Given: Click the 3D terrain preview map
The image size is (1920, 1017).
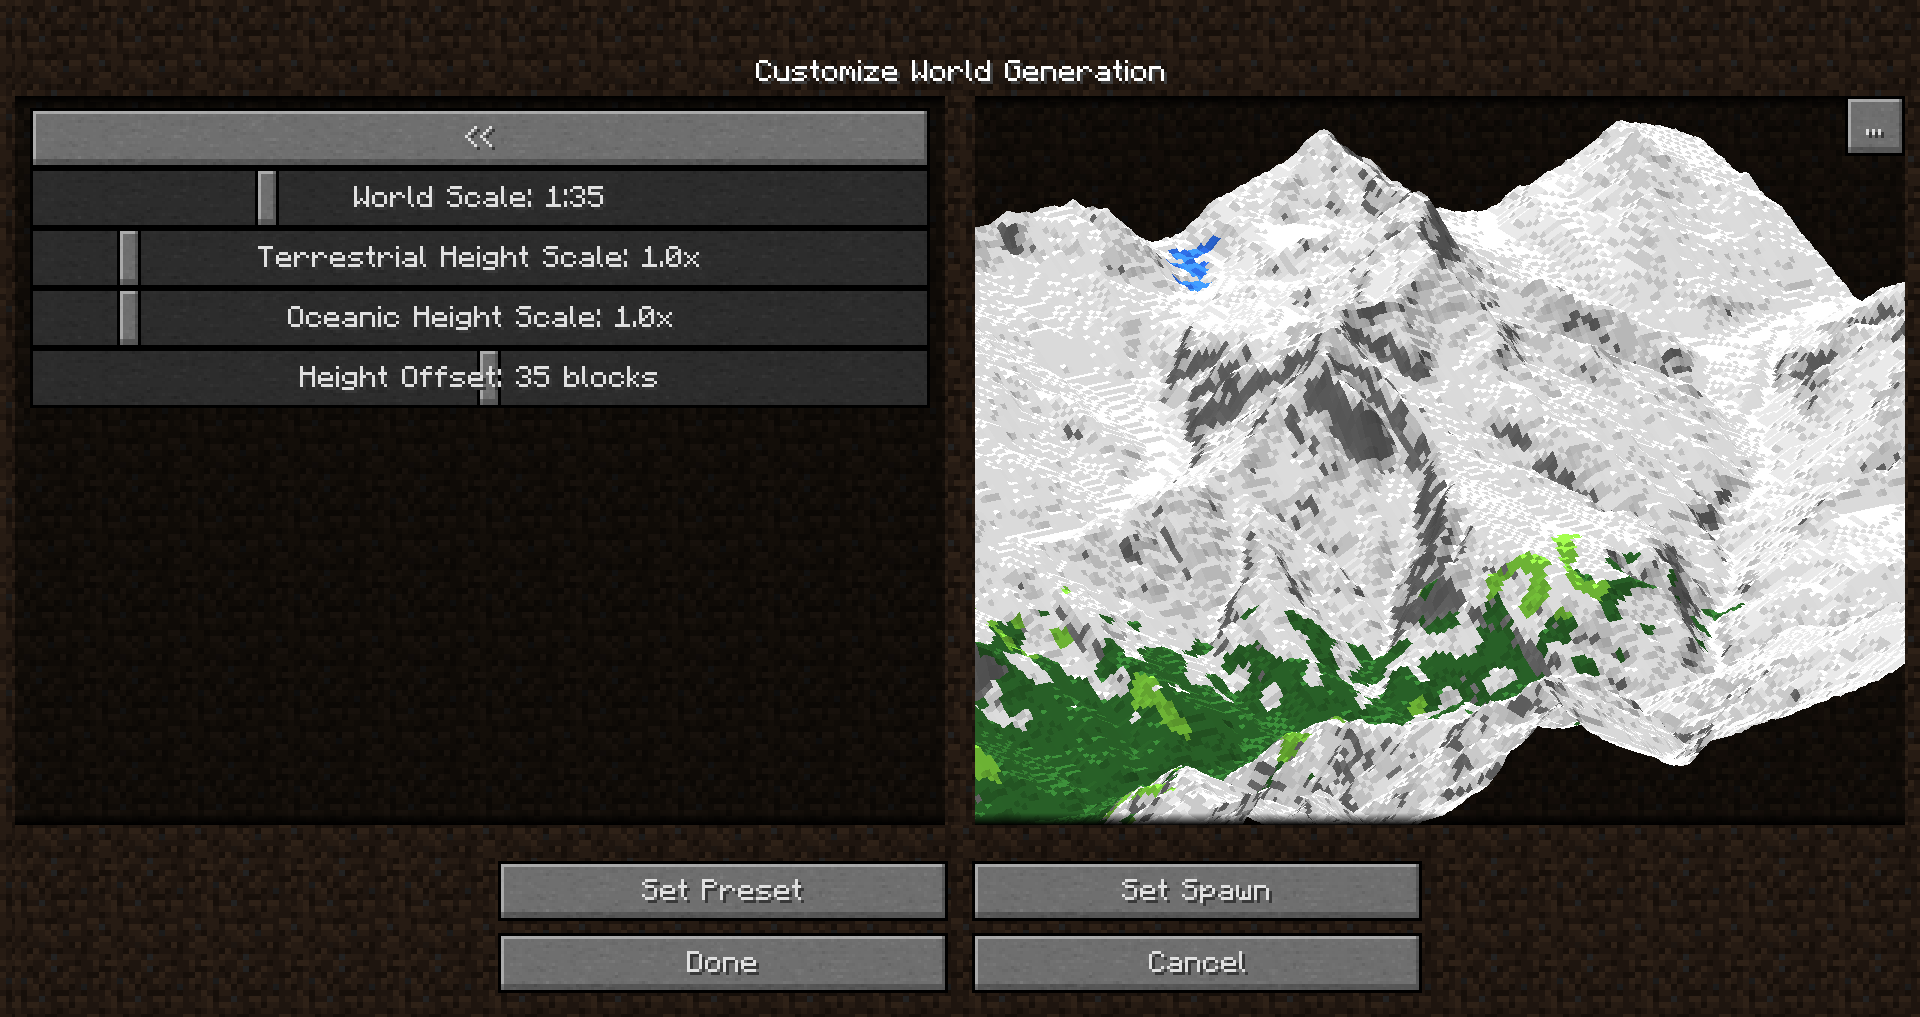Looking at the screenshot, I should click(x=1439, y=460).
